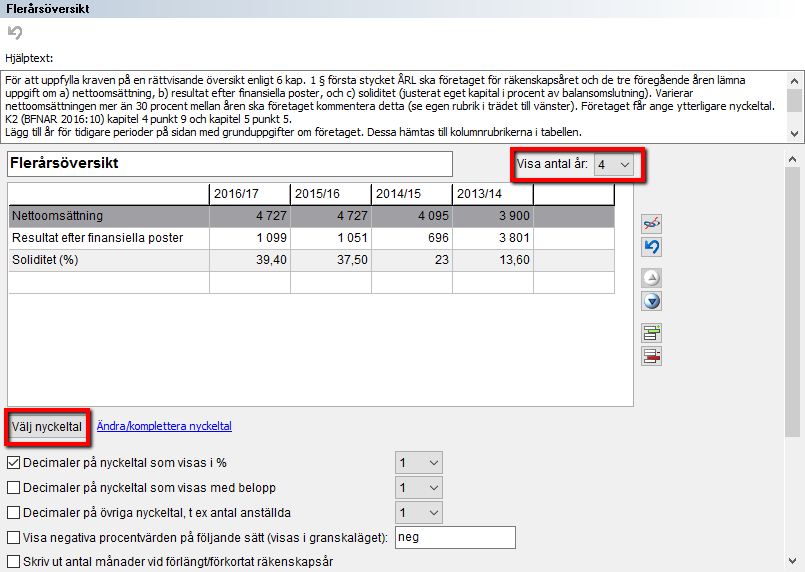
Task: Click the Soliditet cell value 23
Action: [x=412, y=260]
